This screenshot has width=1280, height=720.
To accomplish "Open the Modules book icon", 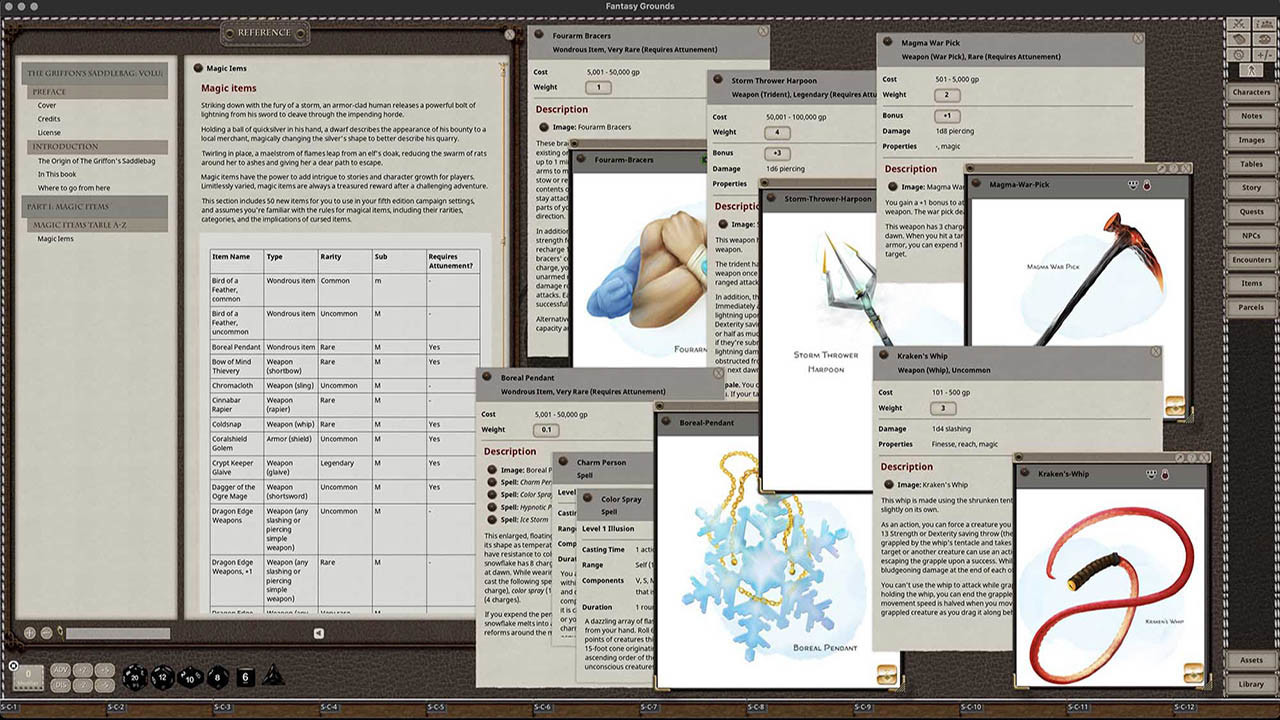I will click(1239, 38).
